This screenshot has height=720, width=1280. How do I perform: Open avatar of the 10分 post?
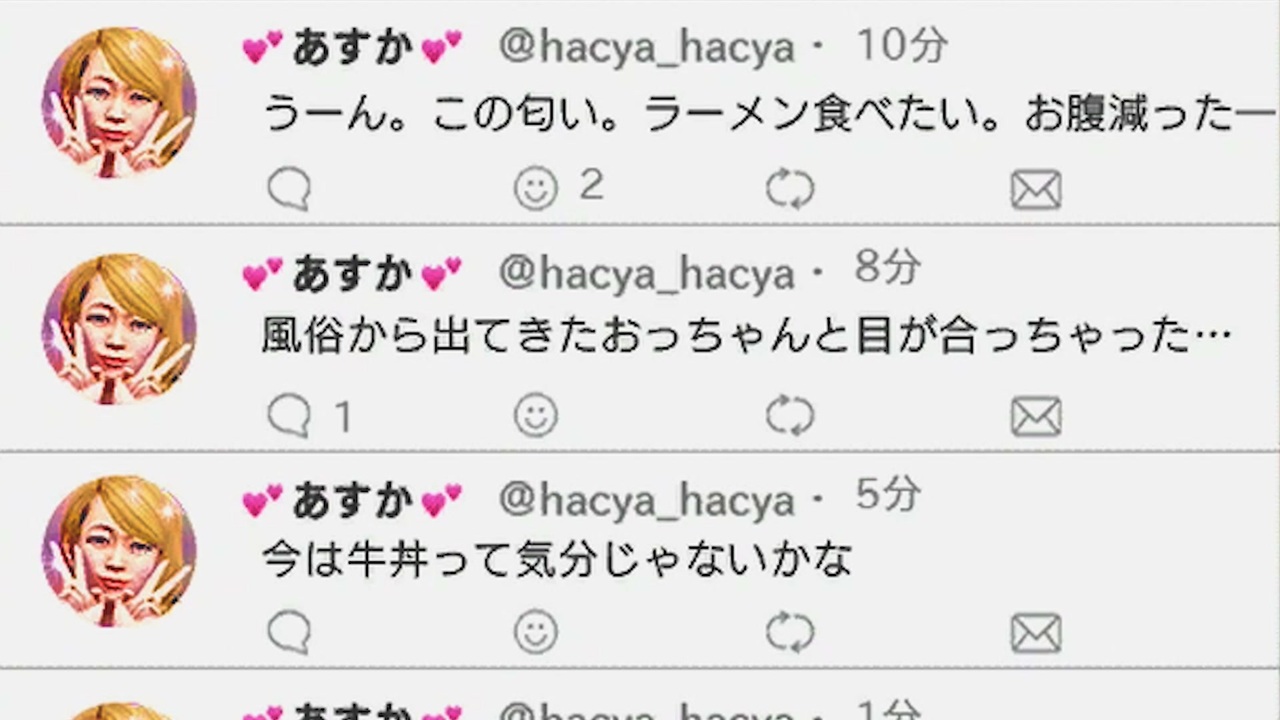118,104
